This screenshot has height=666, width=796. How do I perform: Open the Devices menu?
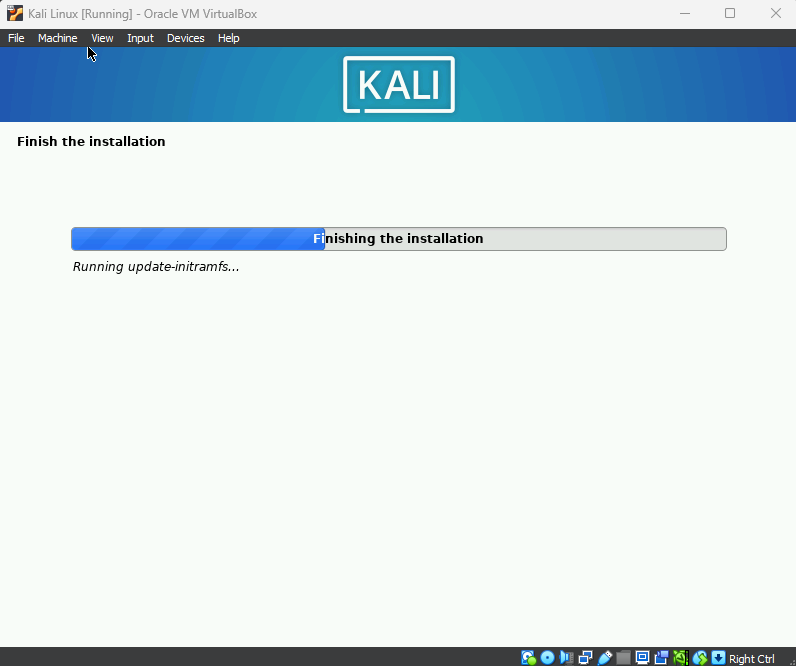pyautogui.click(x=185, y=38)
